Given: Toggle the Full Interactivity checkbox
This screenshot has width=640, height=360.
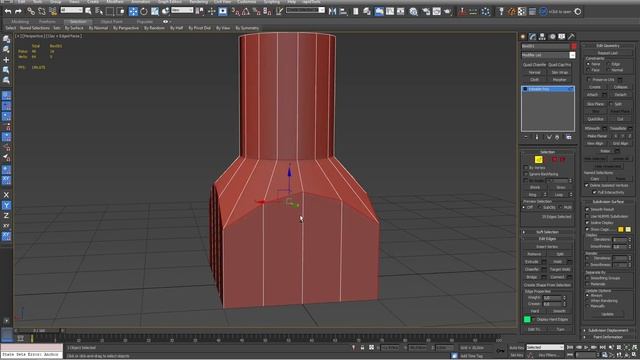Looking at the screenshot, I should [594, 192].
